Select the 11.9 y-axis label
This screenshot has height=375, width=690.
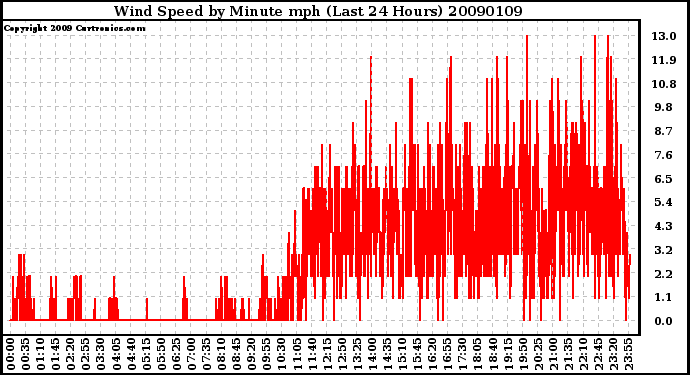(664, 60)
